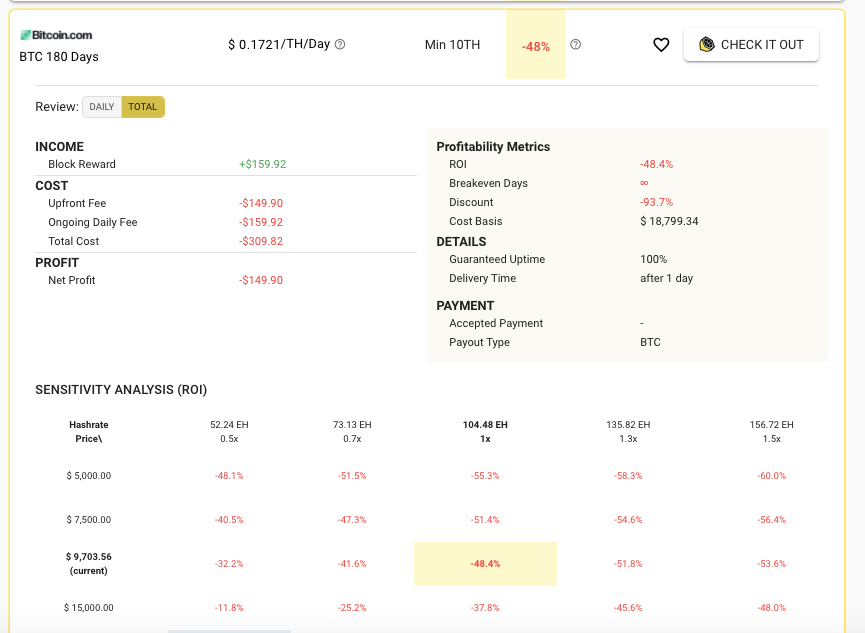Click the $9,703.56 (current) price row label
The image size is (865, 633).
[88, 563]
